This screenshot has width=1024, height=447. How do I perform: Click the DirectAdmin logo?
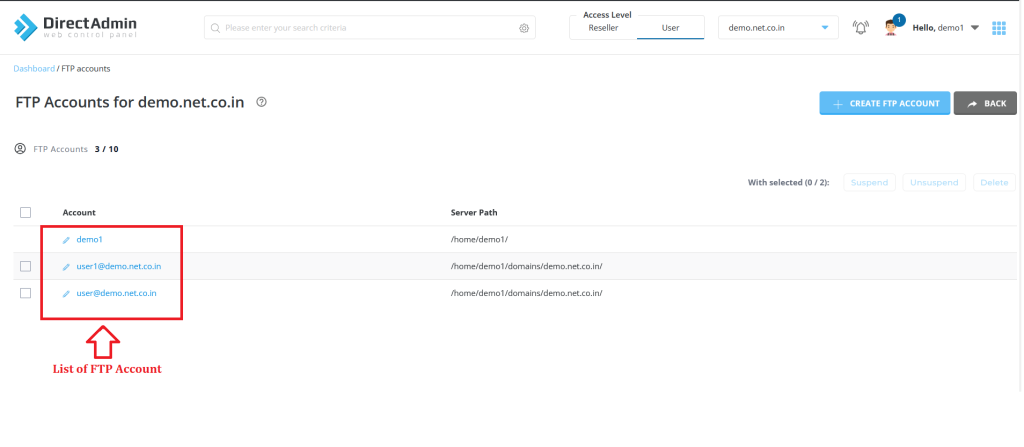click(75, 27)
